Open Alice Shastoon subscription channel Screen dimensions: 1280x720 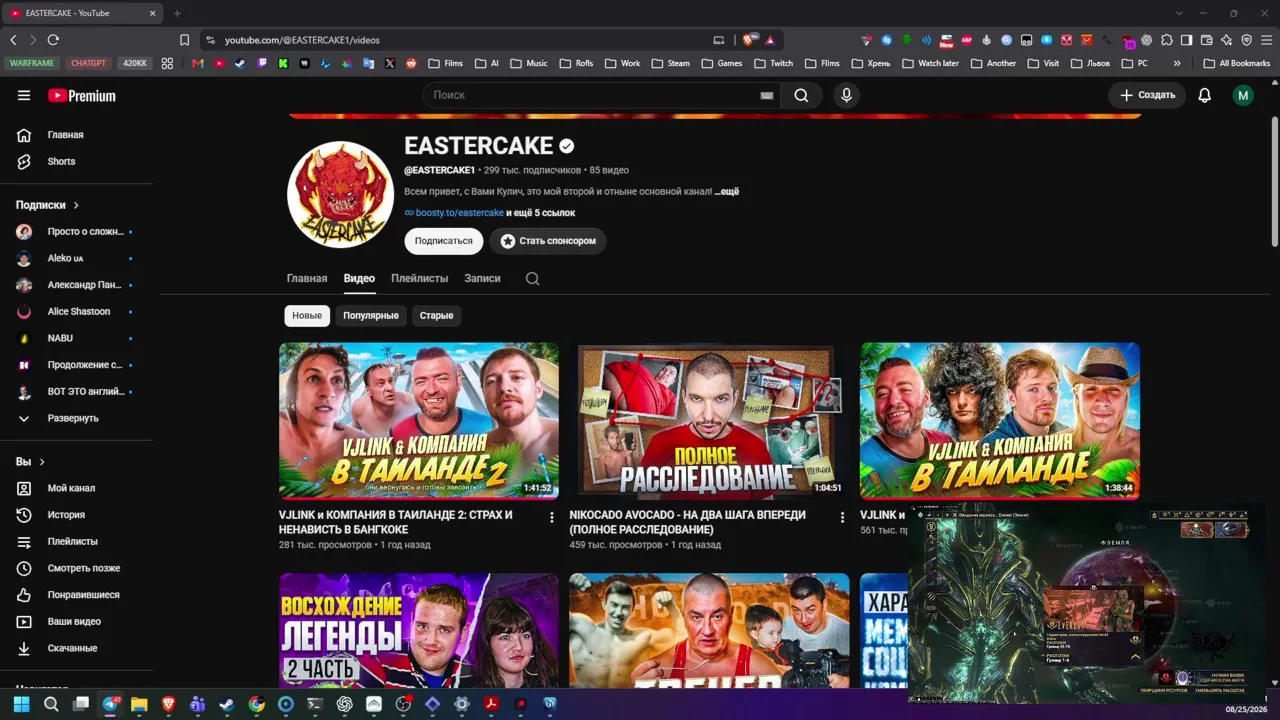[x=77, y=311]
